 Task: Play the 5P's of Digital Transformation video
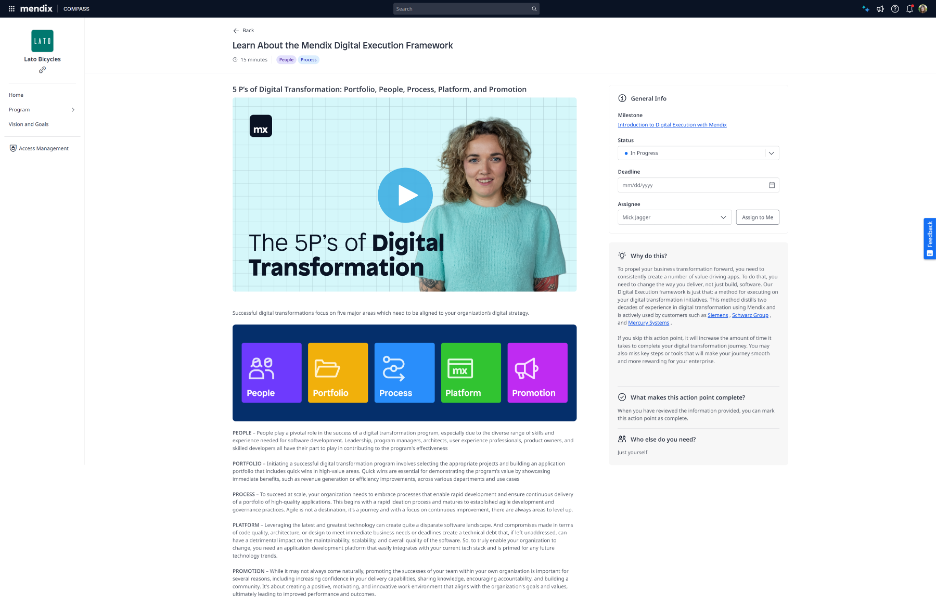(404, 194)
